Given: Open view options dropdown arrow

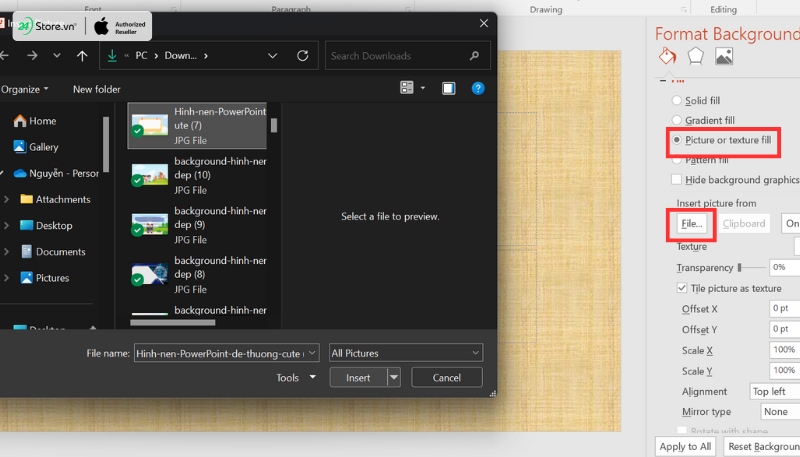Looking at the screenshot, I should (x=422, y=88).
